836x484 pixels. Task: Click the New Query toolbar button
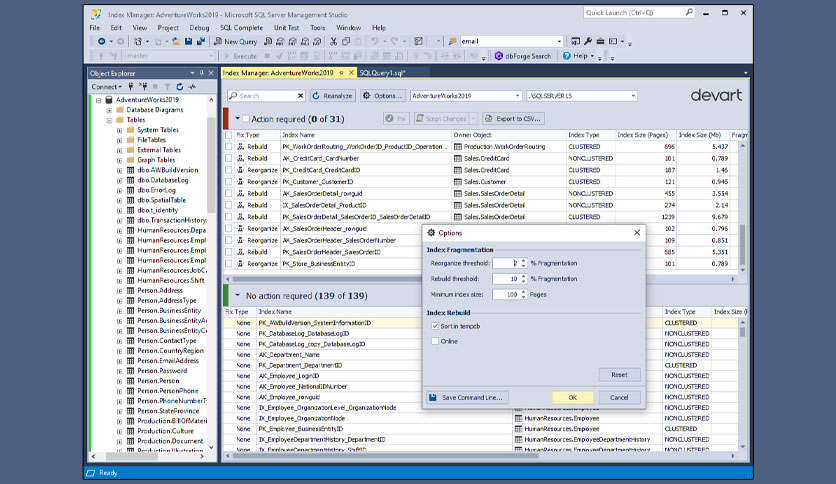click(236, 41)
